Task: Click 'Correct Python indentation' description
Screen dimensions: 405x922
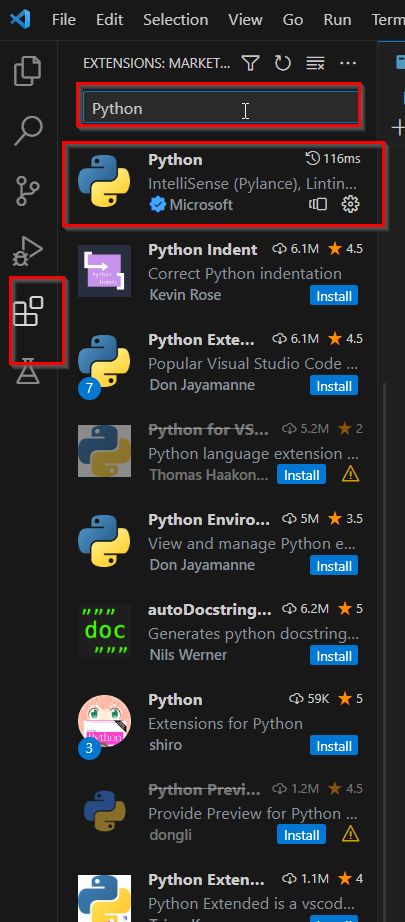Action: coord(245,273)
